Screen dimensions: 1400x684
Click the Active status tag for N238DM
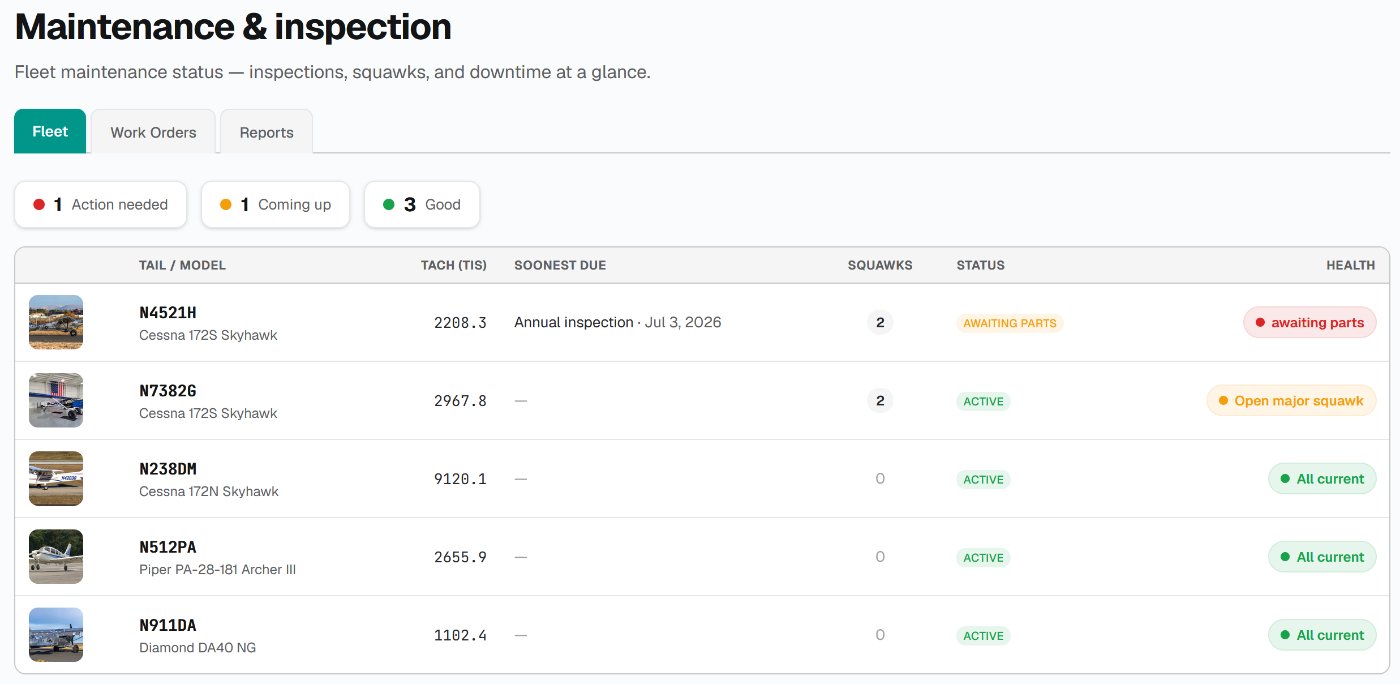point(984,479)
